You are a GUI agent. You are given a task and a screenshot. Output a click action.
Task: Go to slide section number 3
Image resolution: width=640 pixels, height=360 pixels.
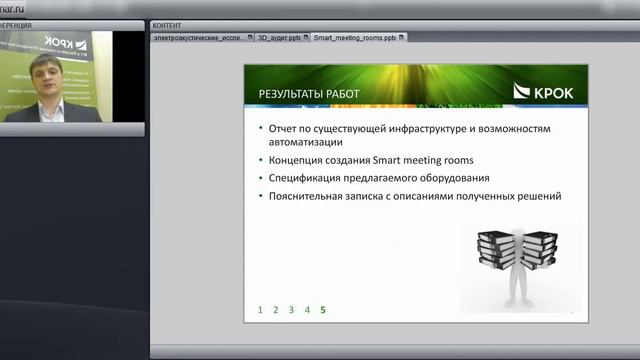coord(291,310)
